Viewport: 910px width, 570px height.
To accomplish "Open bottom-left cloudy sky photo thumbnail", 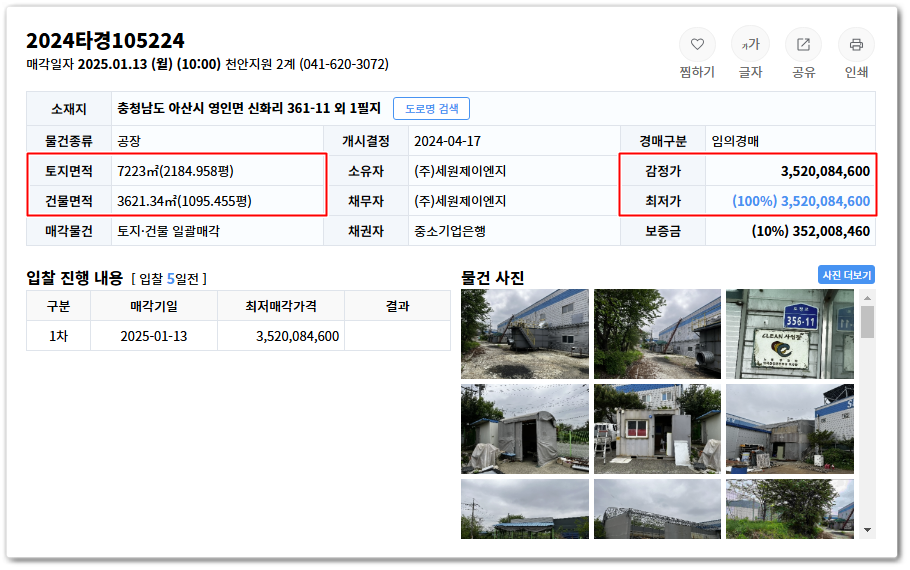I will 525,508.
